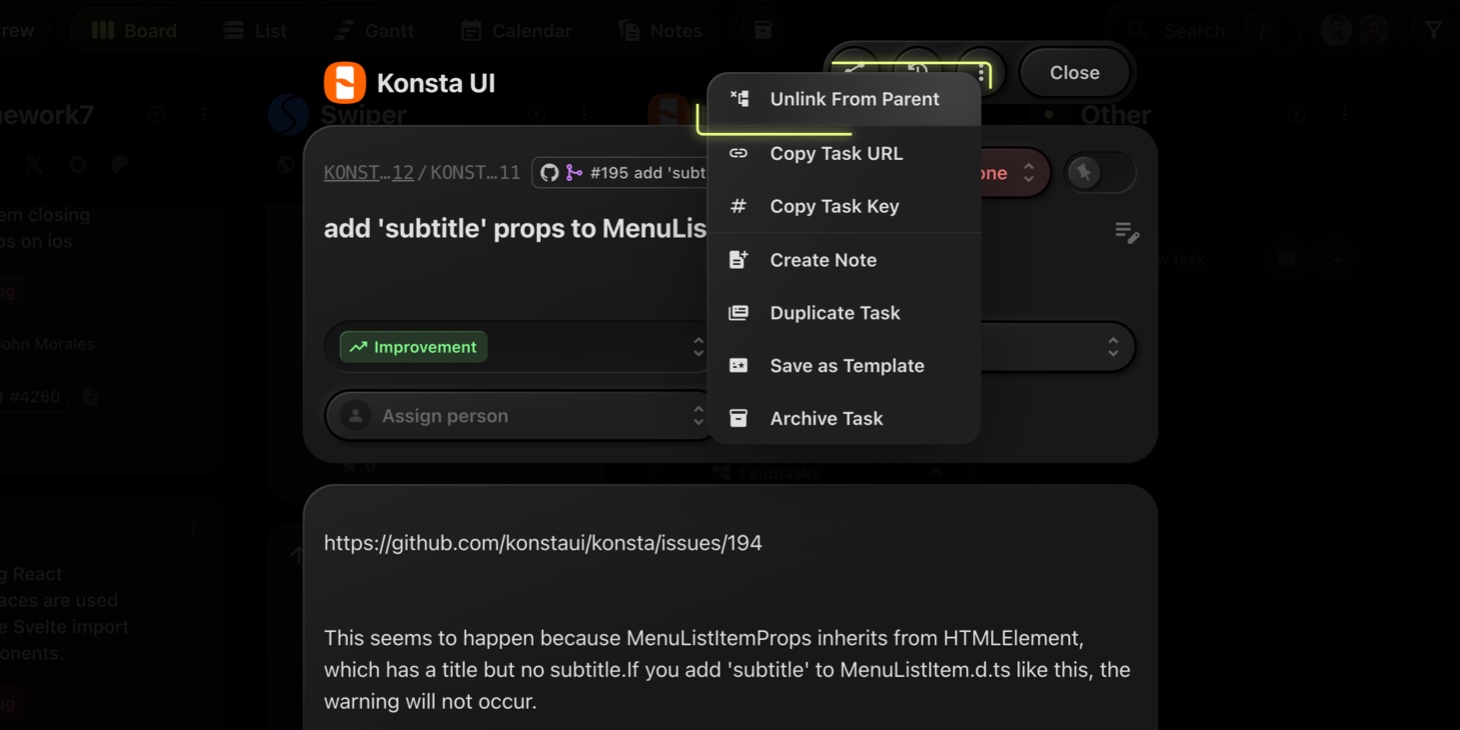Click the three-dot more options icon
Screen dimensions: 1460x730
(x=982, y=73)
